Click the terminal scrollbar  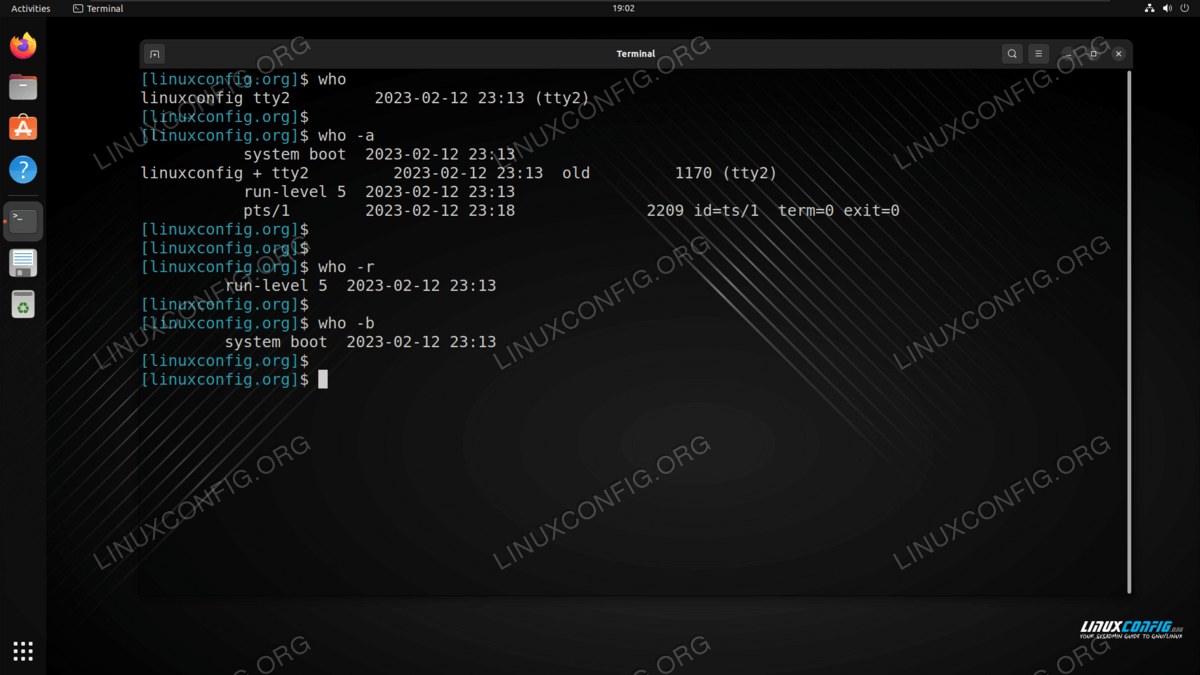pos(1129,330)
